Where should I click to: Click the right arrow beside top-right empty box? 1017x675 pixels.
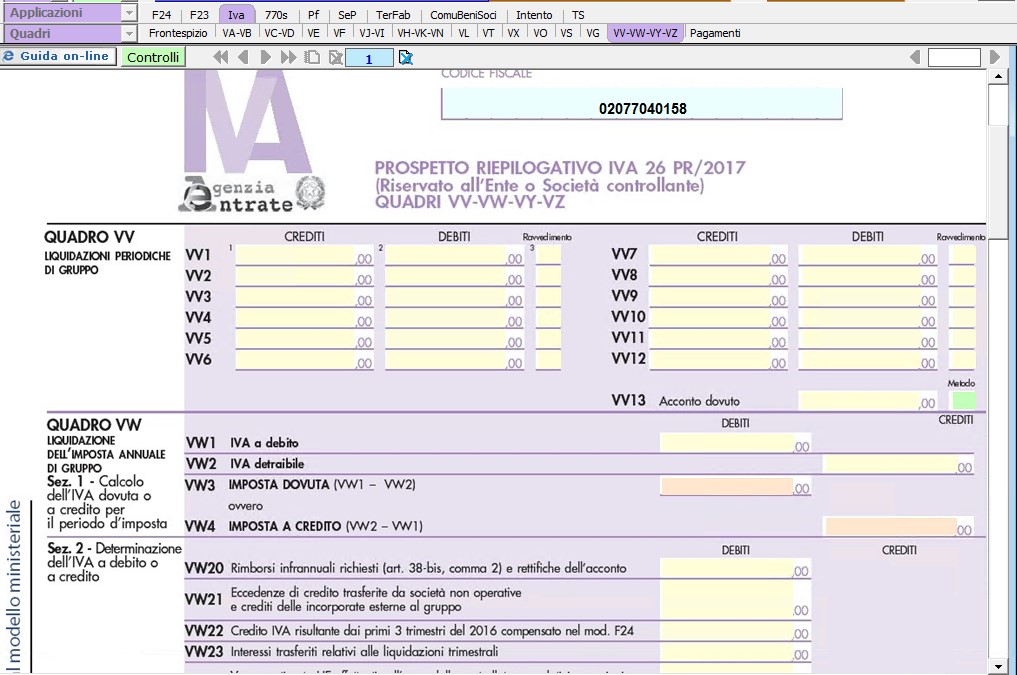(x=995, y=58)
